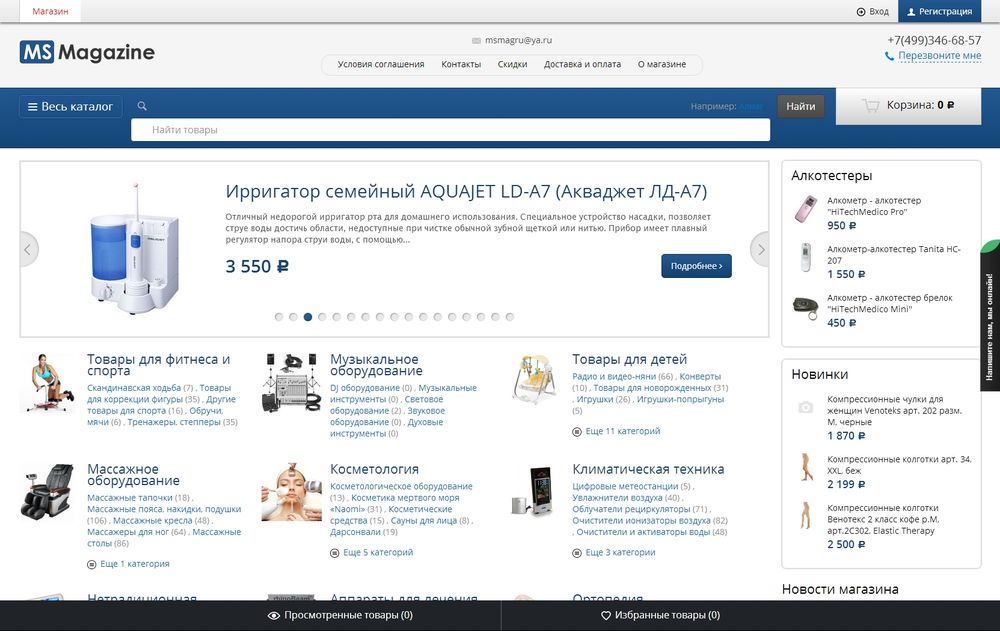
Task: Open the Радио и видео-няни subcategory
Action: tap(614, 376)
